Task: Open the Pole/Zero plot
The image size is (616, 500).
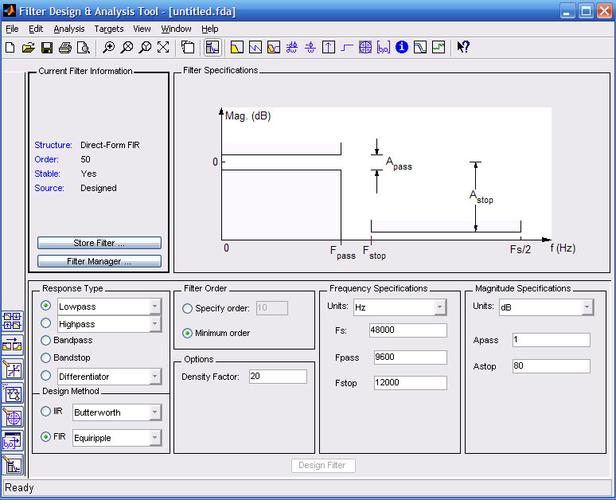Action: tap(365, 48)
